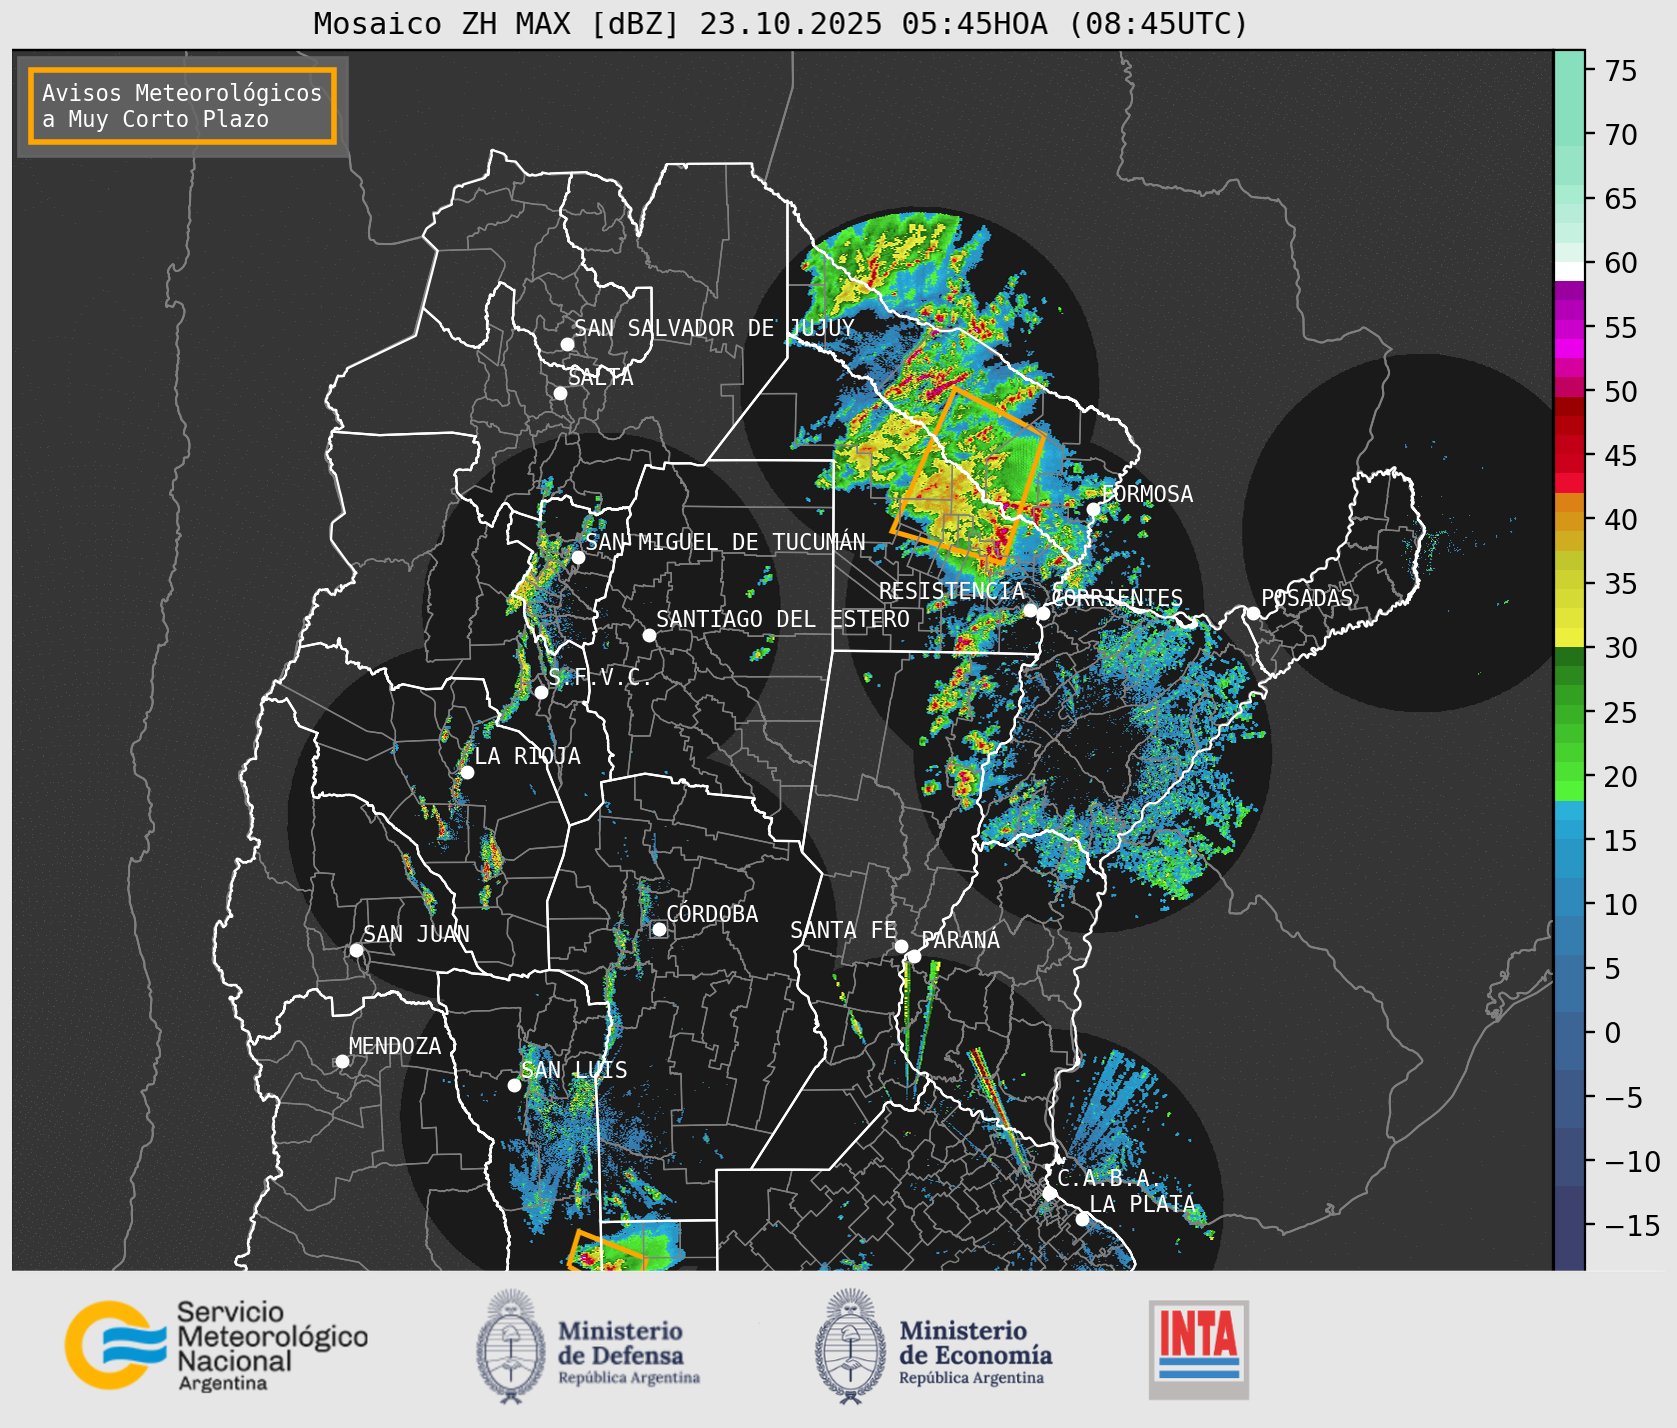Screen dimensions: 1677x1428
Task: Click the Formosa marker dot
Action: point(1093,509)
